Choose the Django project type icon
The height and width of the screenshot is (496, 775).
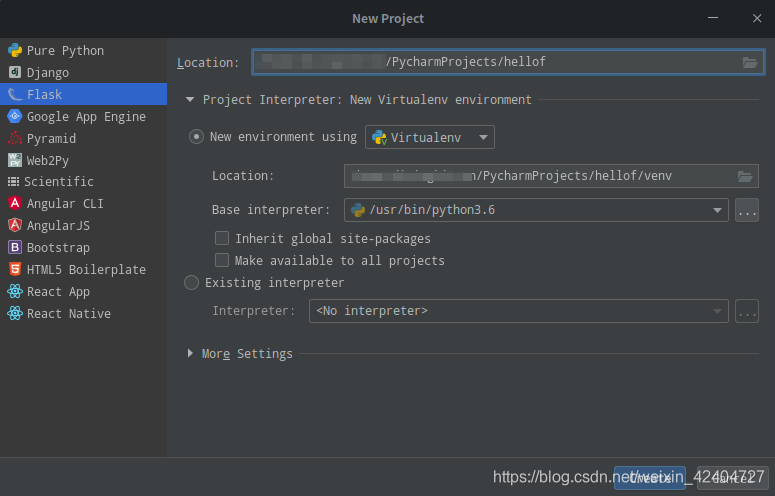(15, 72)
